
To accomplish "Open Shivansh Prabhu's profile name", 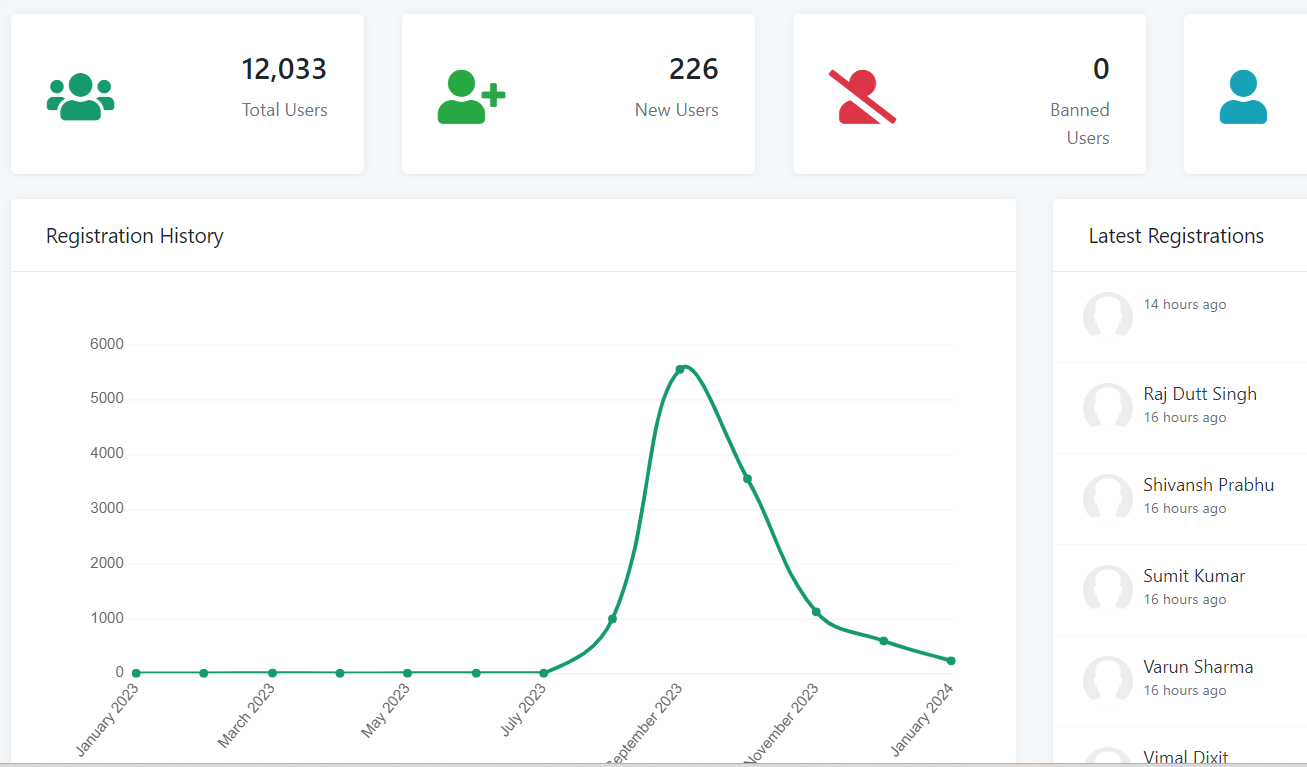I will (x=1209, y=485).
